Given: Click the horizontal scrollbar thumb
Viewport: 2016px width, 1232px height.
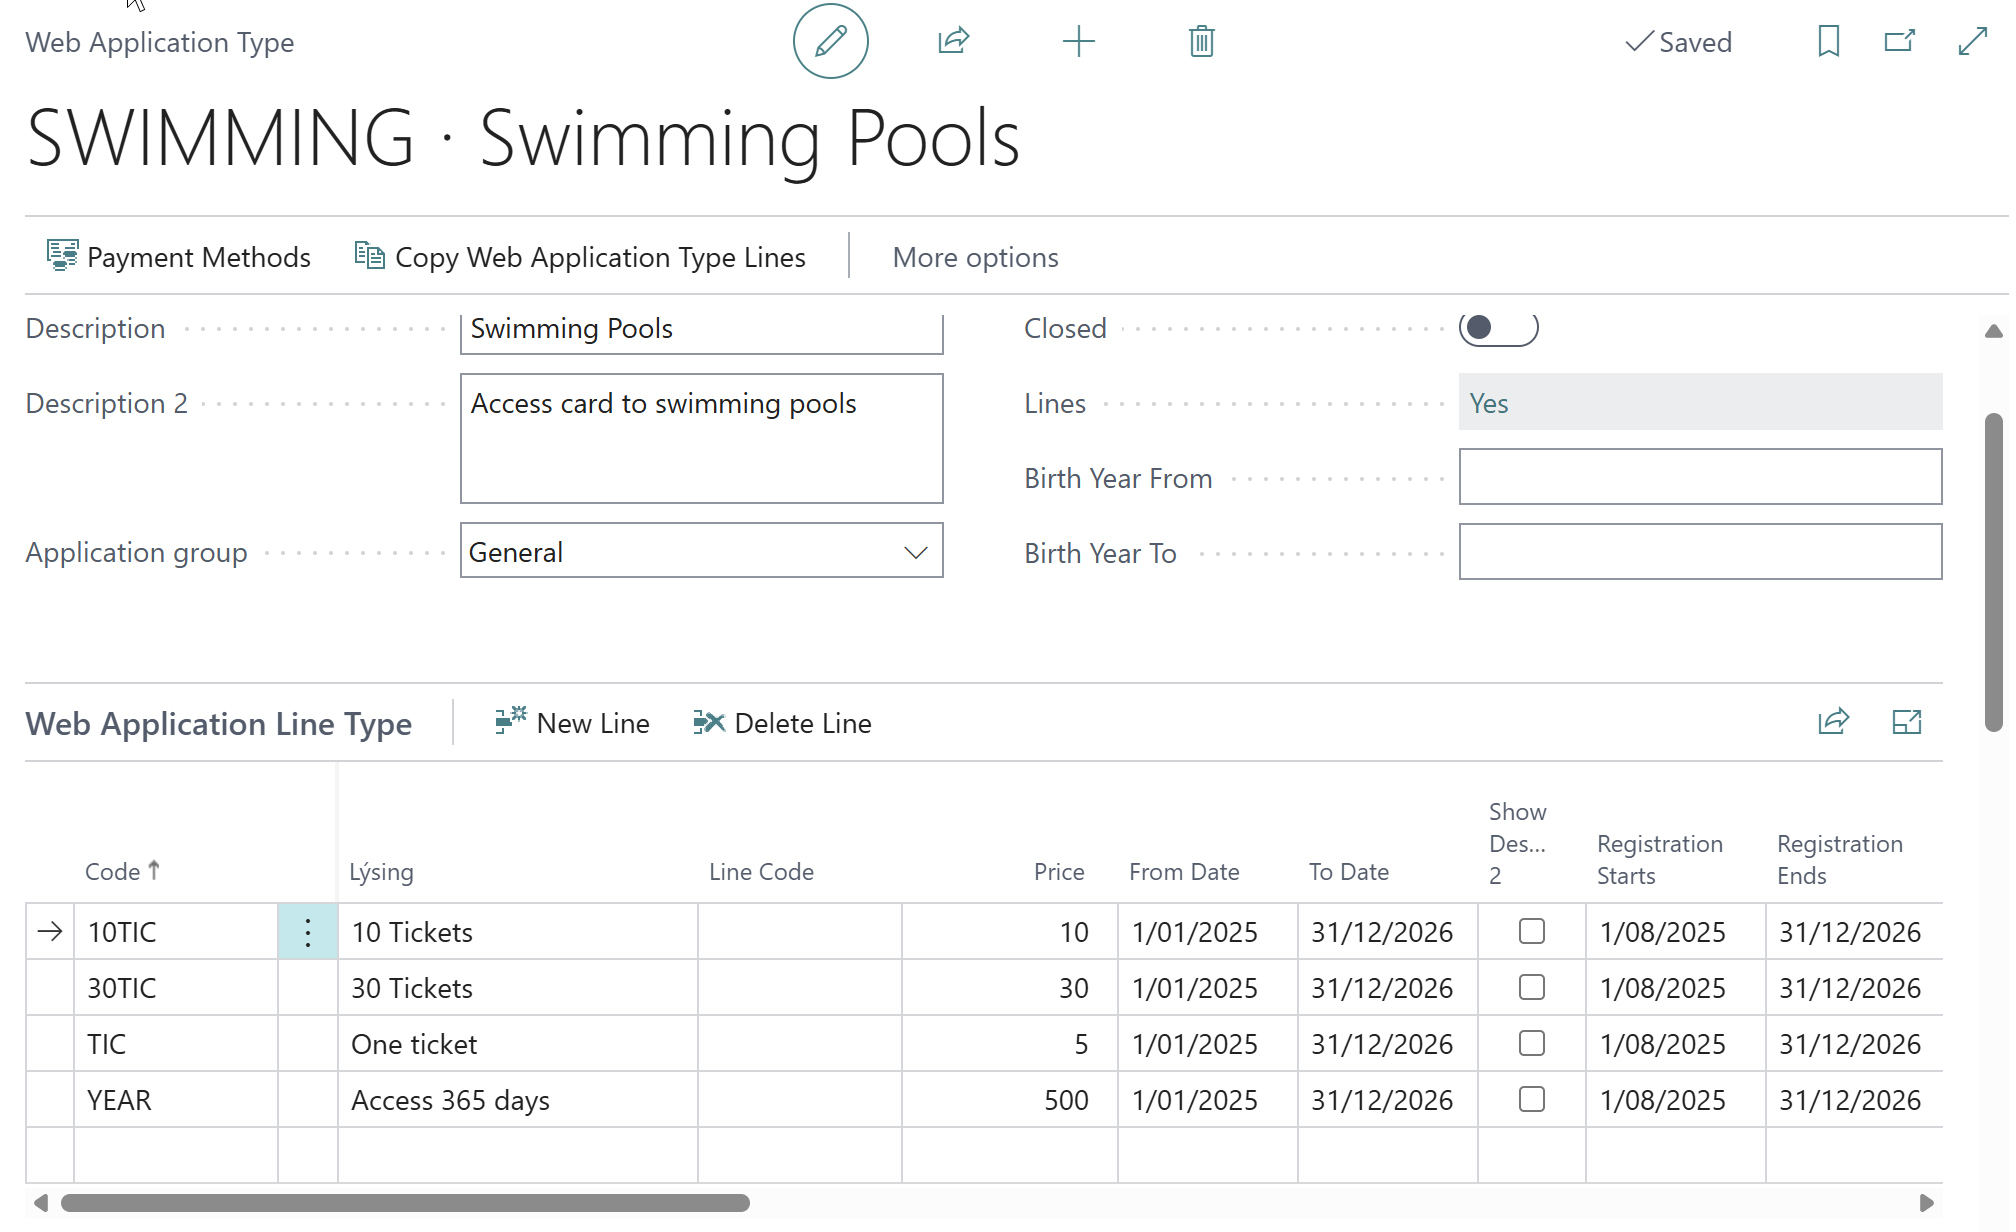Looking at the screenshot, I should (x=405, y=1202).
